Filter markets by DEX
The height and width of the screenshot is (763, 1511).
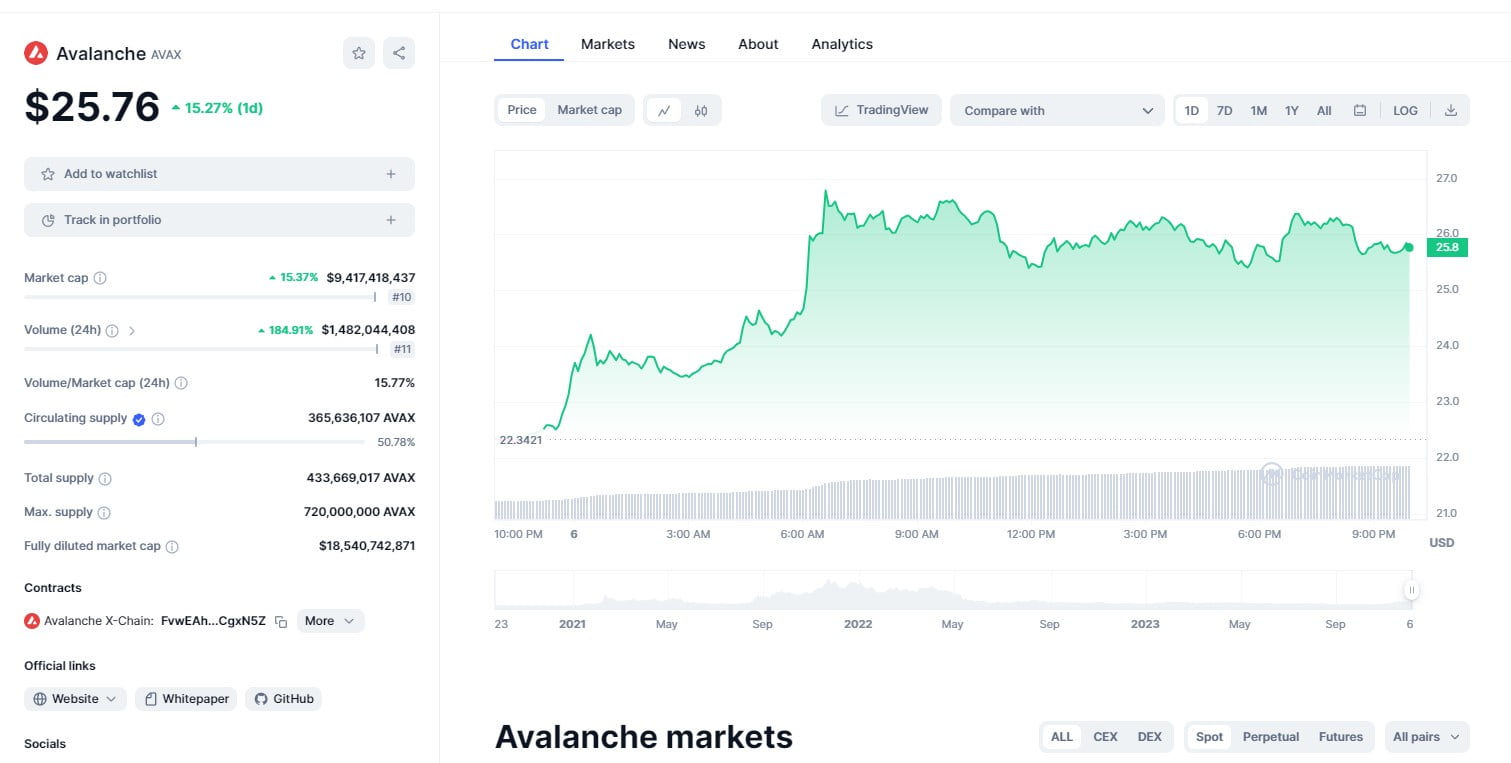(1150, 737)
